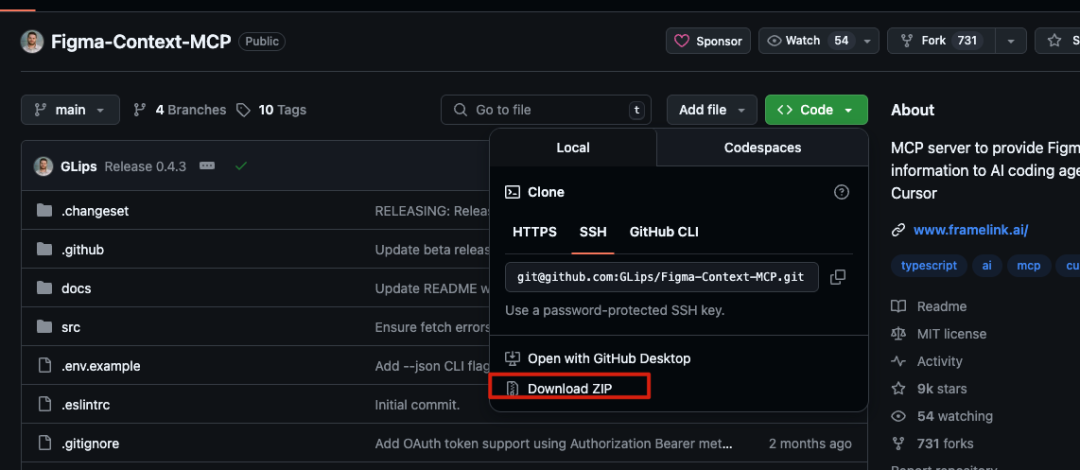1080x470 pixels.
Task: Open the 4 Branches link
Action: click(x=180, y=110)
